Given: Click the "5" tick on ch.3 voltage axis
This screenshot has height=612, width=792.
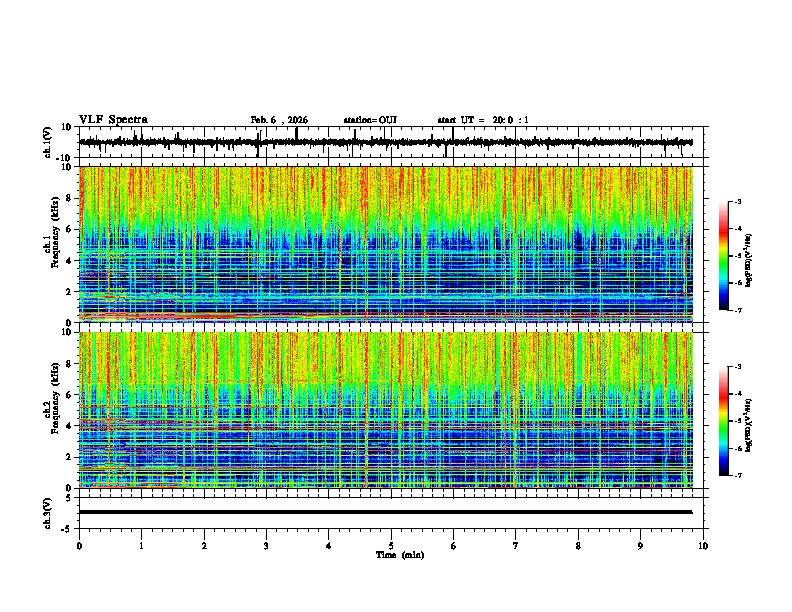Looking at the screenshot, I should [x=69, y=498].
